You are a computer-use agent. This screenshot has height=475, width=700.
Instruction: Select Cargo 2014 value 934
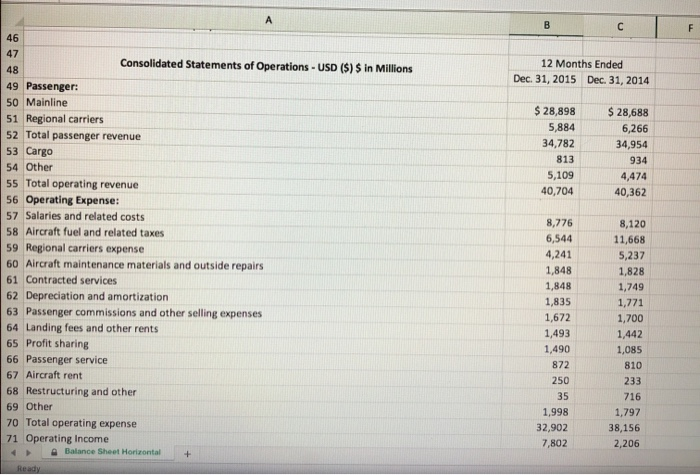pos(638,160)
